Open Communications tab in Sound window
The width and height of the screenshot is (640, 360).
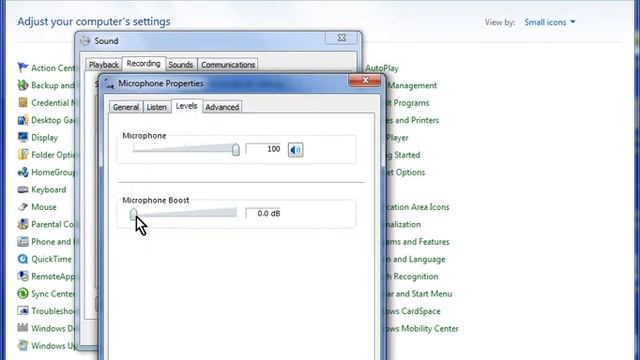(x=228, y=64)
